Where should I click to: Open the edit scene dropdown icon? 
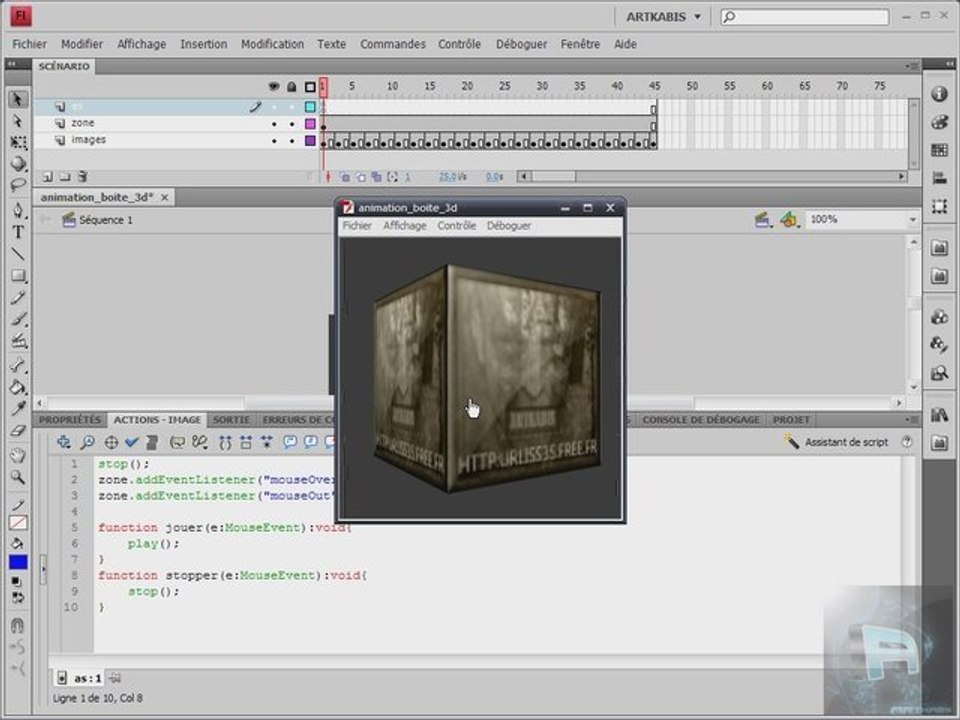click(x=762, y=219)
